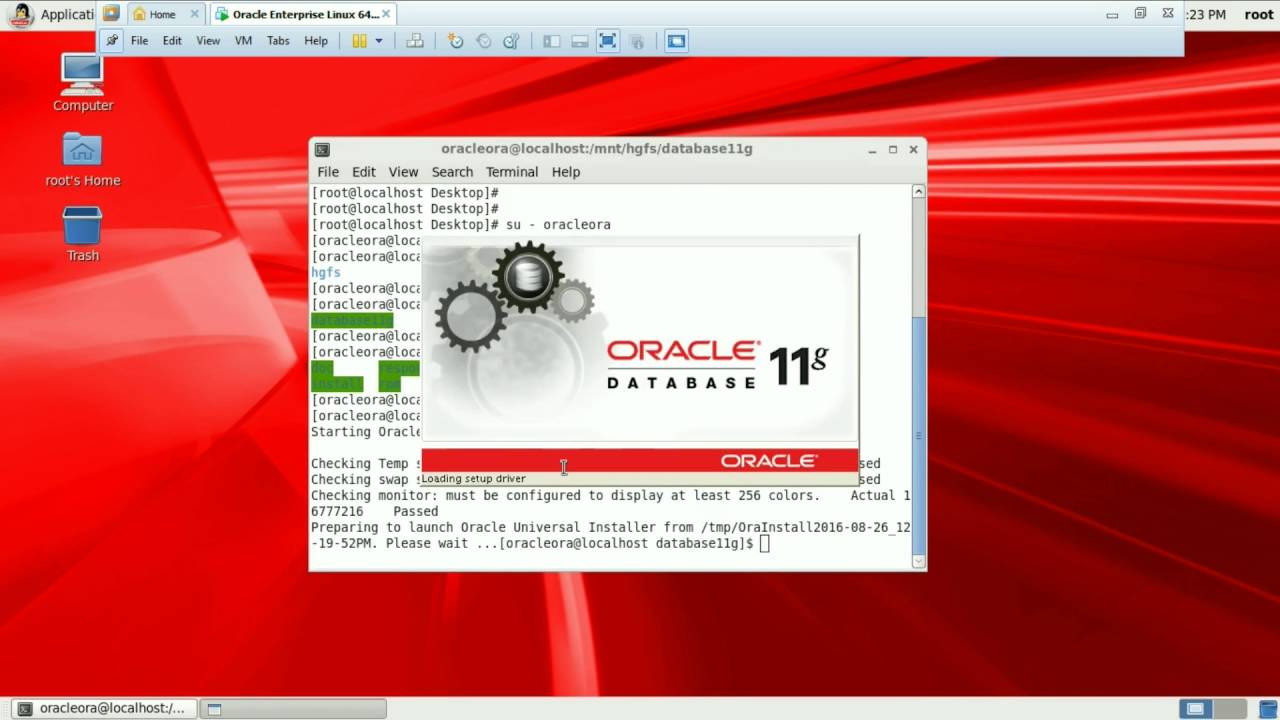This screenshot has height=720, width=1280.
Task: Select second taskbar window button
Action: [292, 708]
